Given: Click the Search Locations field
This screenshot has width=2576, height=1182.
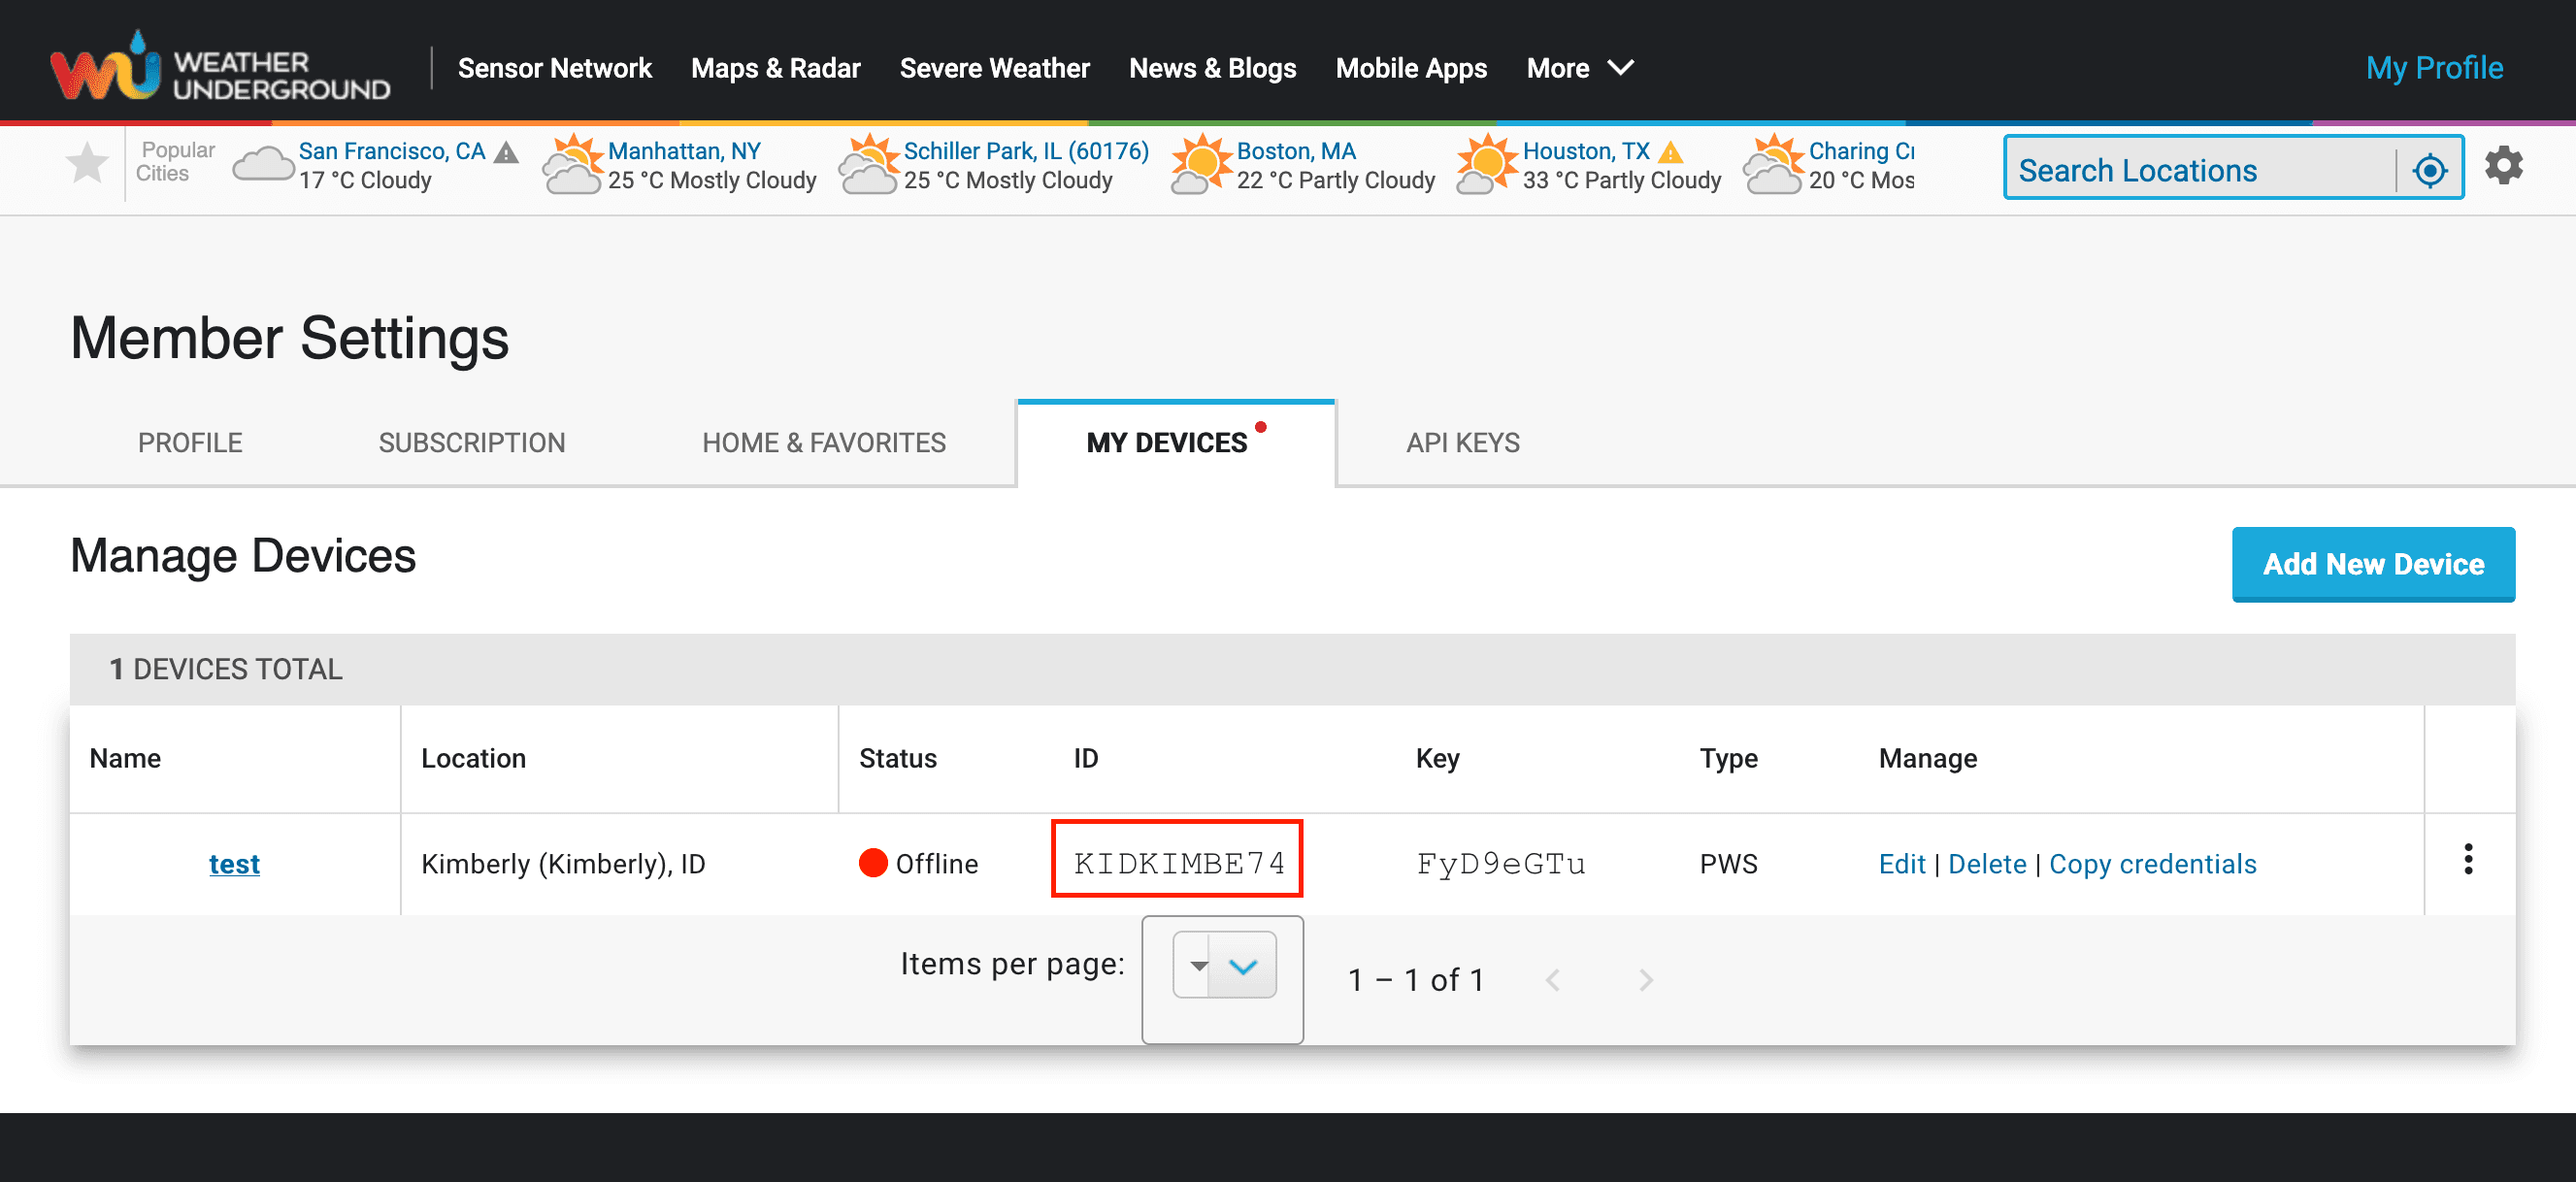Looking at the screenshot, I should click(2200, 171).
